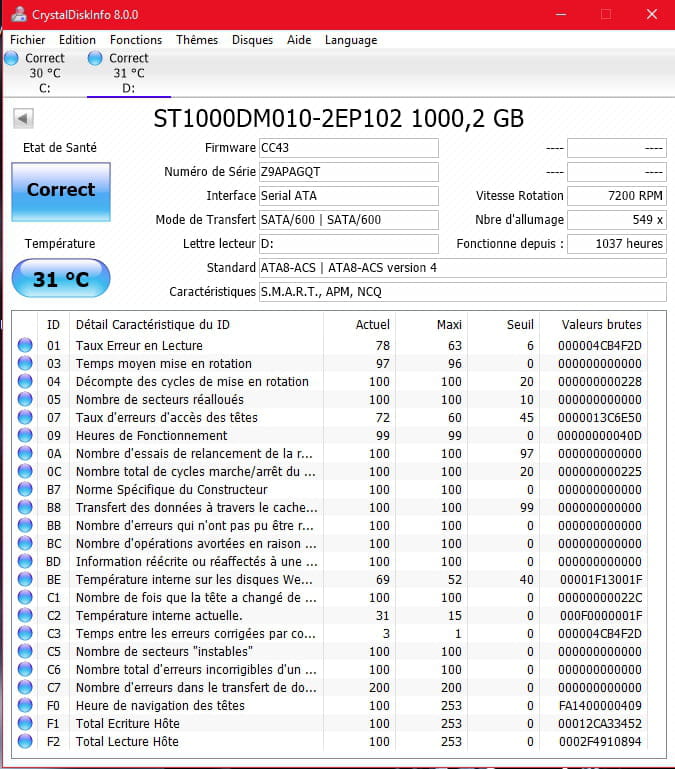Click the Numéro de Série field
Image resolution: width=675 pixels, height=769 pixels.
[x=348, y=172]
